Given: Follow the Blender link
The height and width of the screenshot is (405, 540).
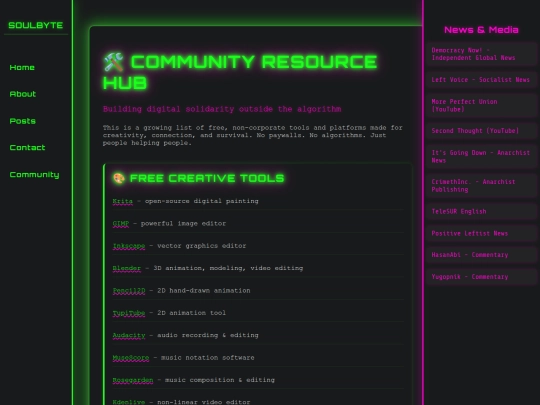Looking at the screenshot, I should 127,268.
